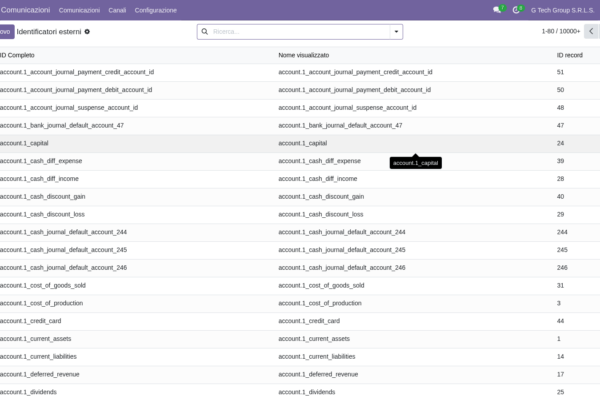The image size is (600, 400).
Task: Open row account.1_cash_discount_loss in ID Completo column
Action: point(42,214)
